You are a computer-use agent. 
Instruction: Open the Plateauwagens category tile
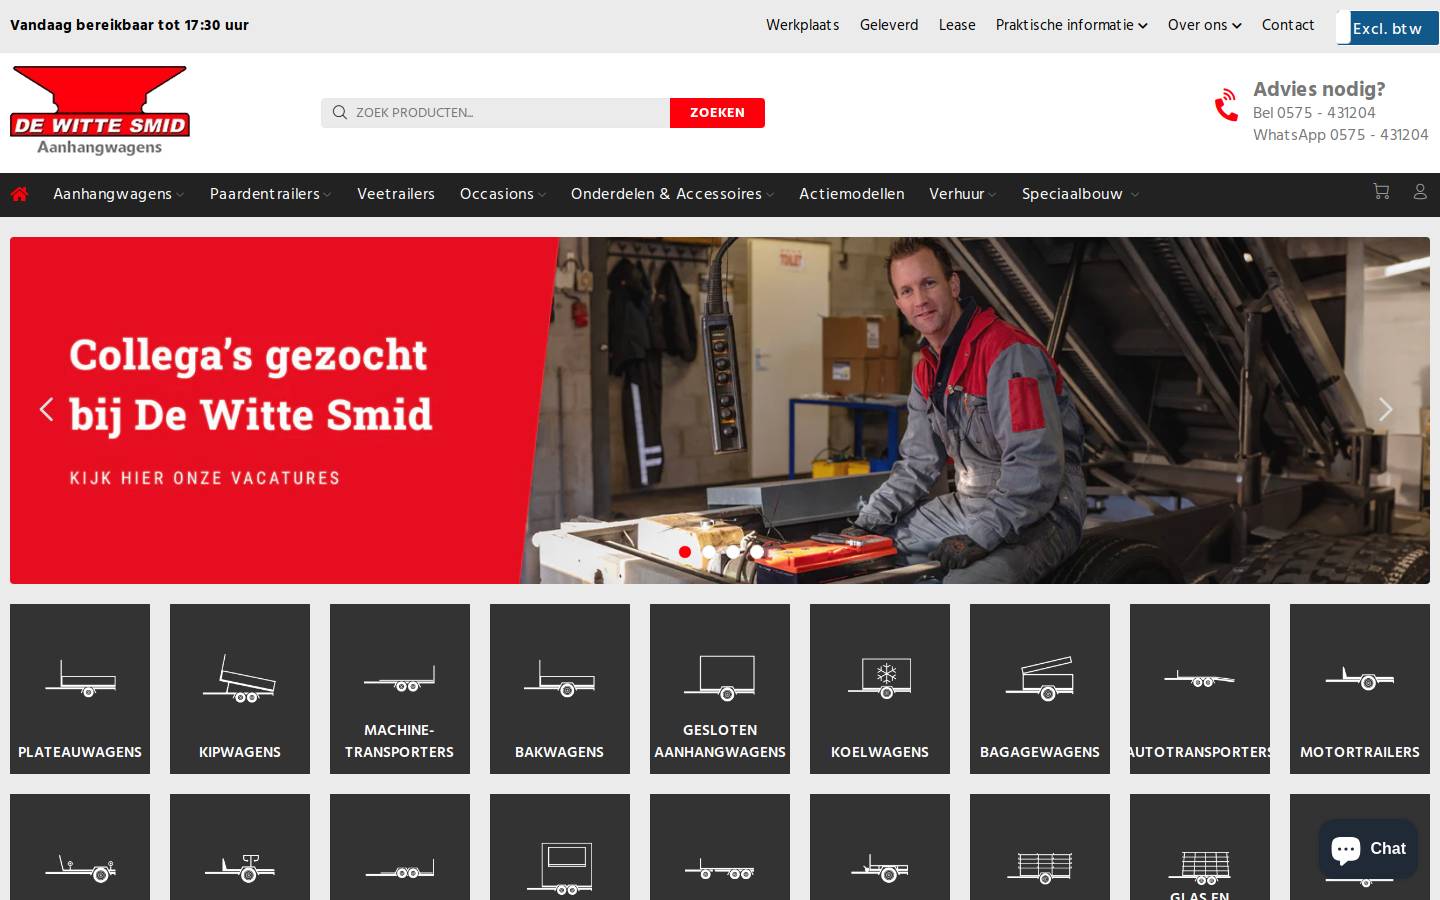(x=80, y=689)
